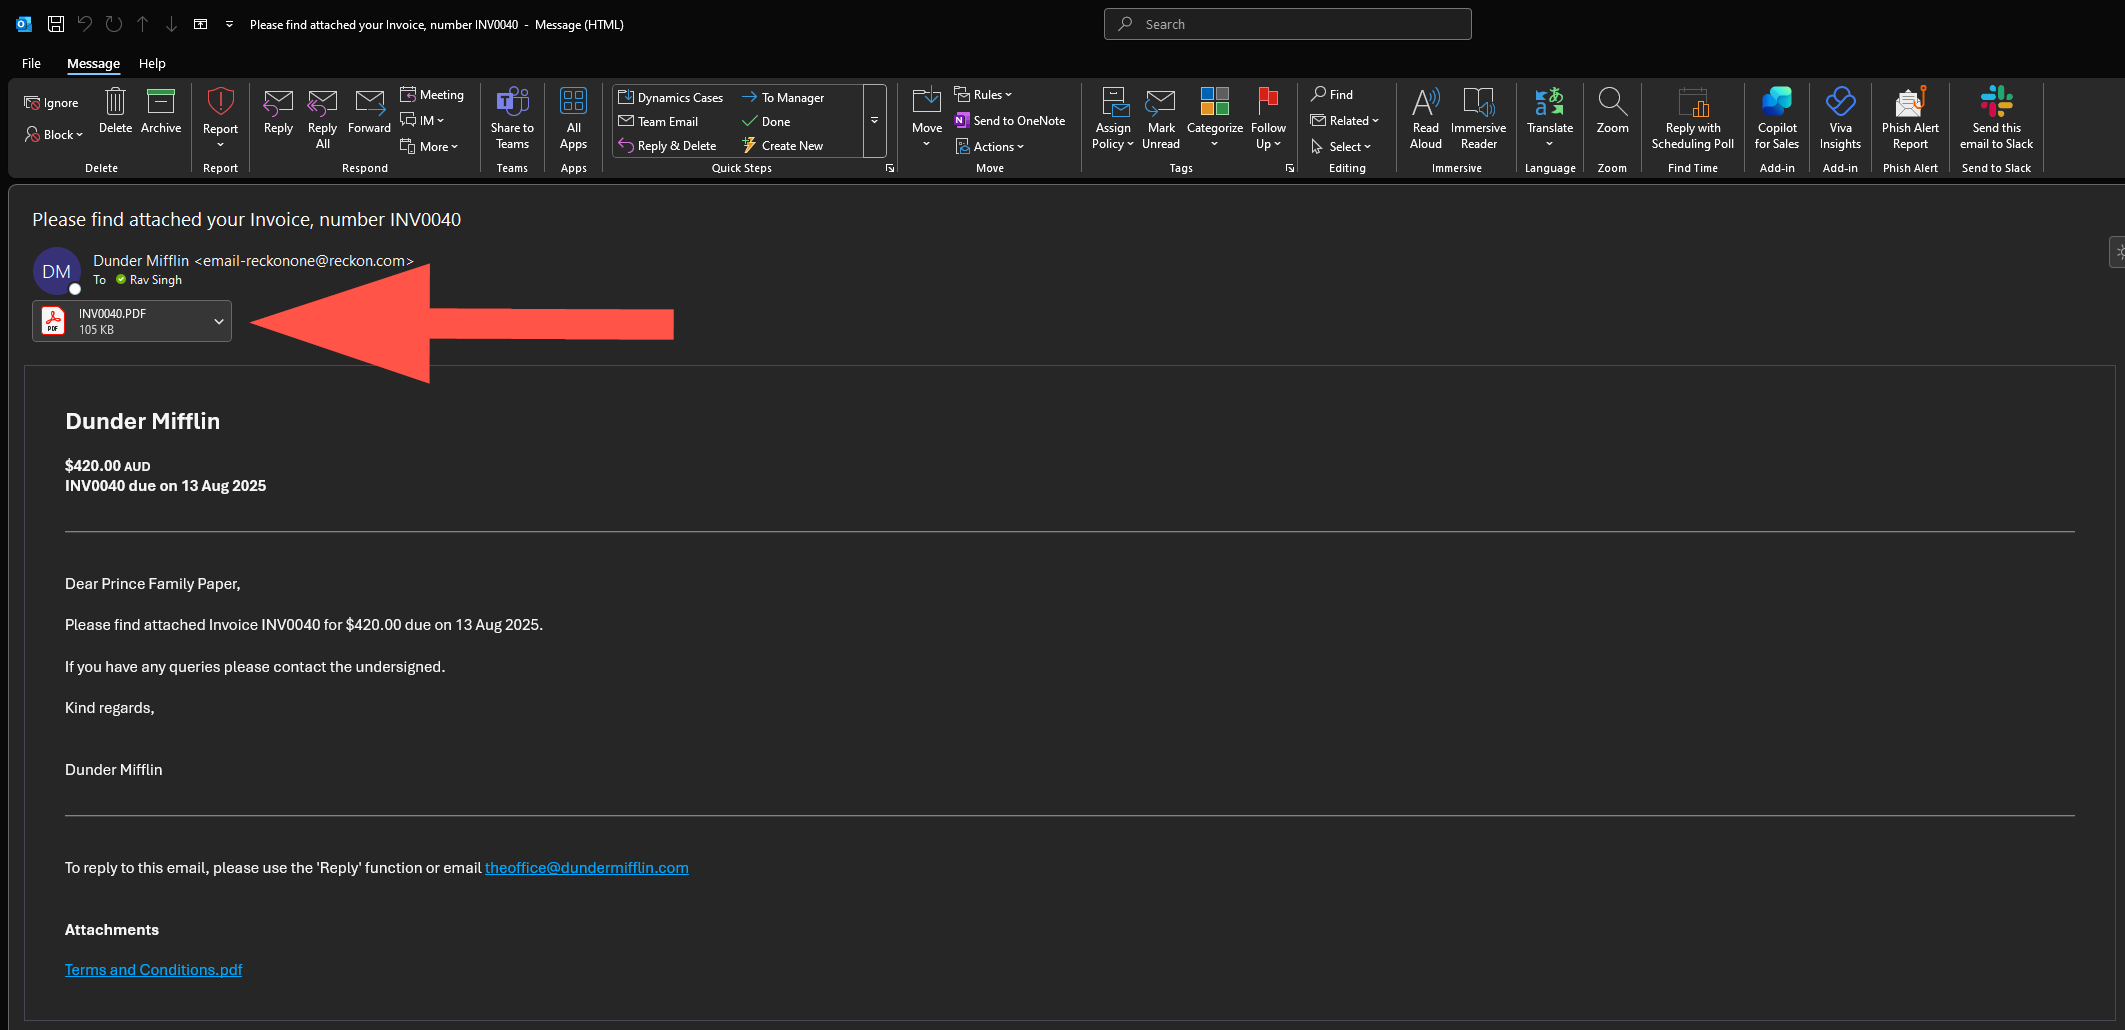Expand the Quick Steps gallery
2125x1030 pixels.
(x=874, y=121)
